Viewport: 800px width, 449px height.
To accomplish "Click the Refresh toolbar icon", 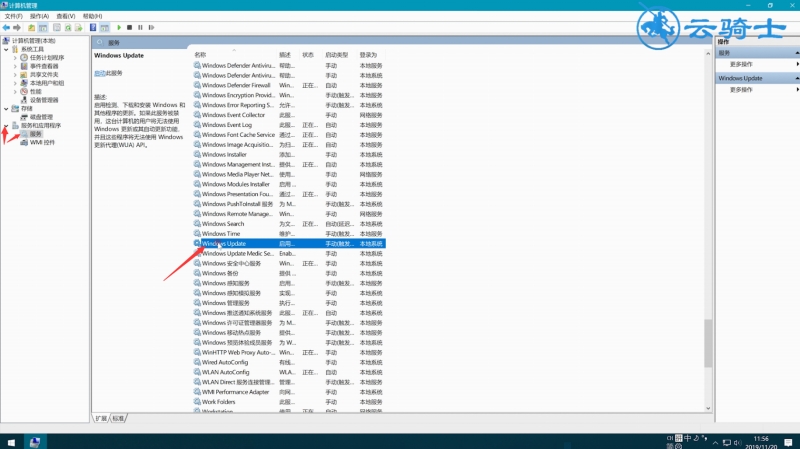I will click(x=68, y=28).
